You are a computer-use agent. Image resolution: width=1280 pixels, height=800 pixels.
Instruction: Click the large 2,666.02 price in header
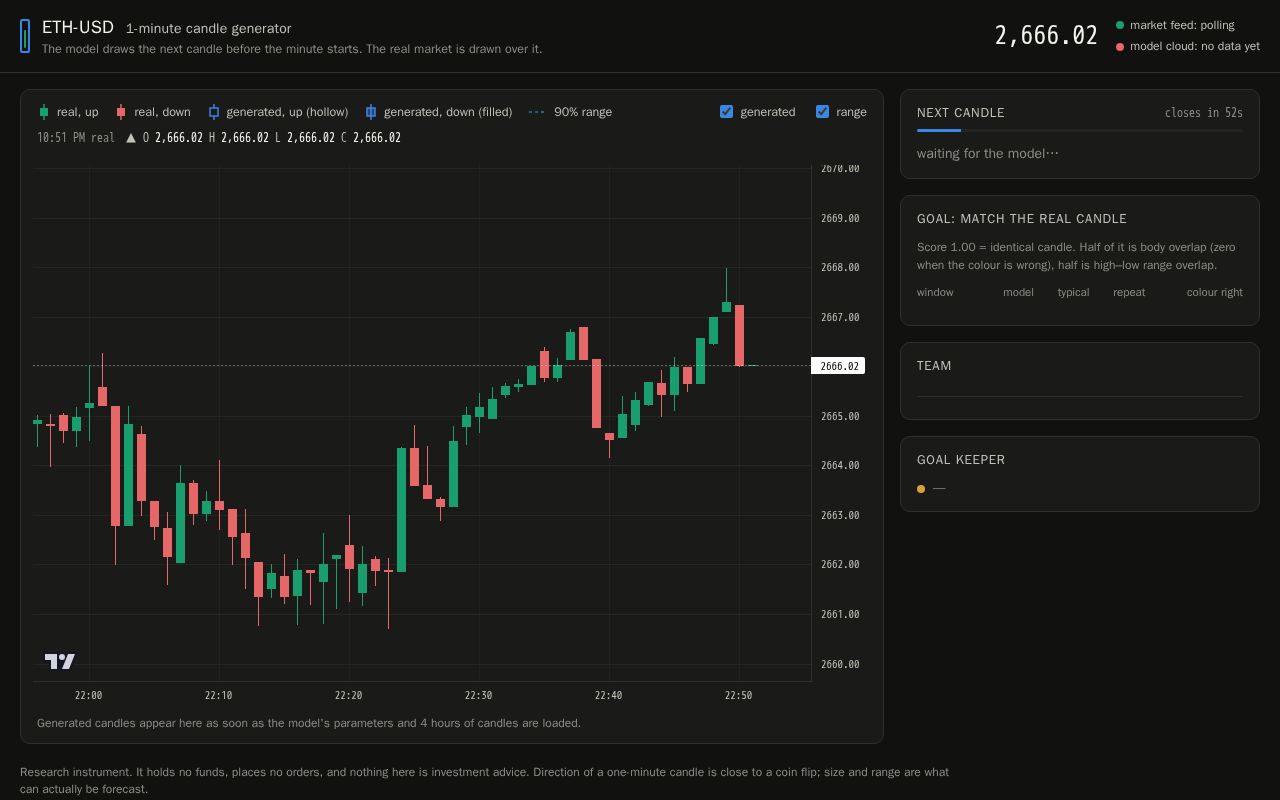point(1046,36)
